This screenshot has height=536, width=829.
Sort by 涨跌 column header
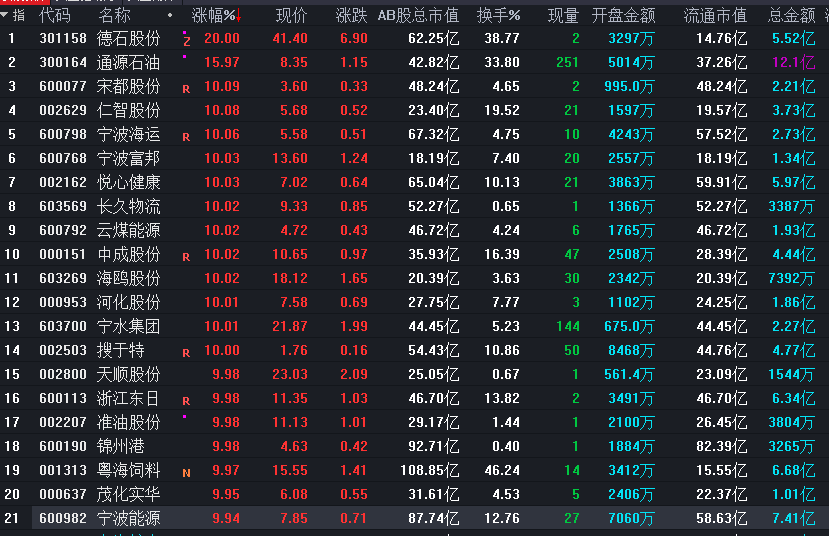point(352,16)
